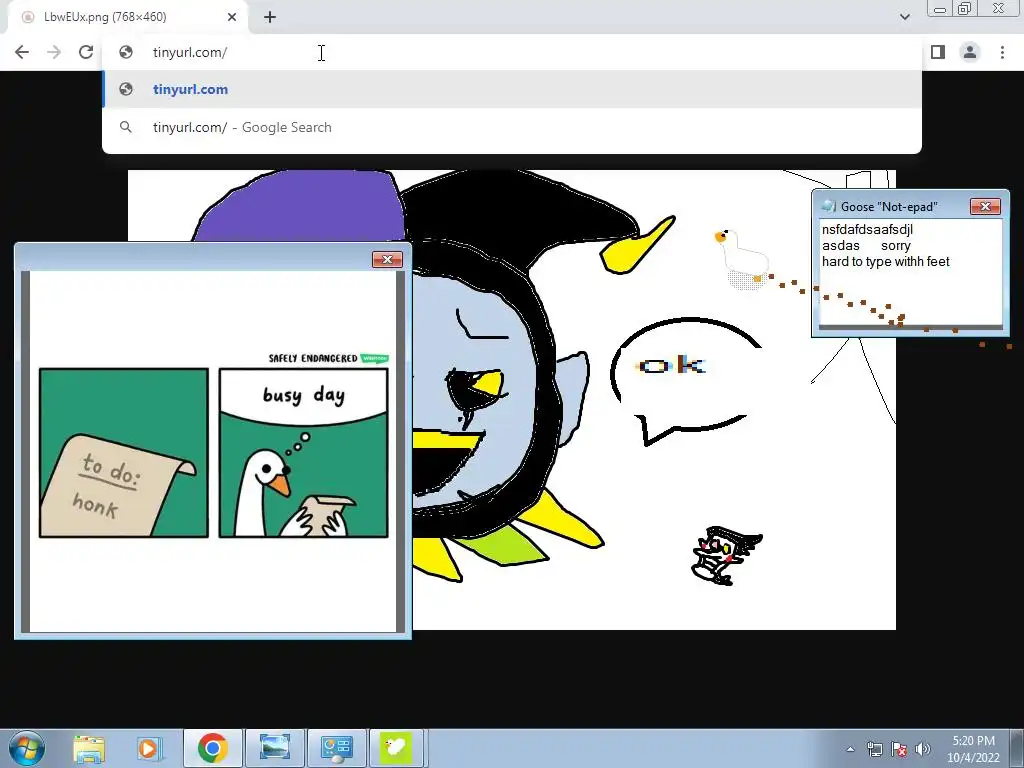Click the browser forward arrow
Screen dimensions: 1024x768
[x=54, y=52]
